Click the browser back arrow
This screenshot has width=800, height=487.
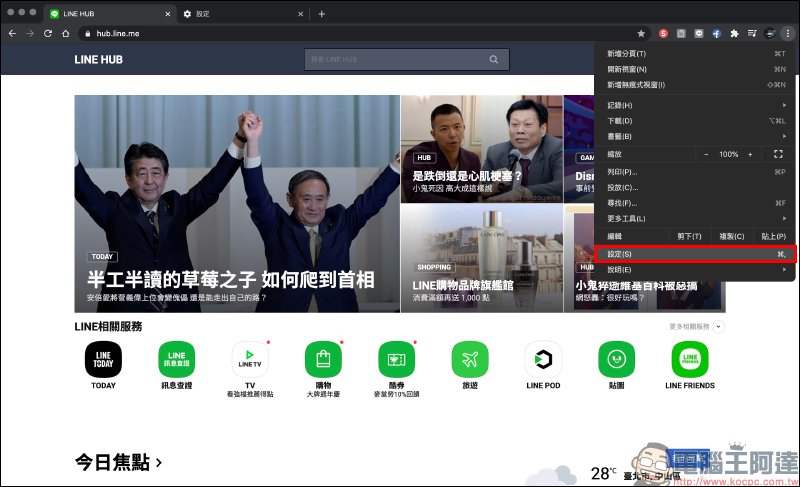pos(12,33)
